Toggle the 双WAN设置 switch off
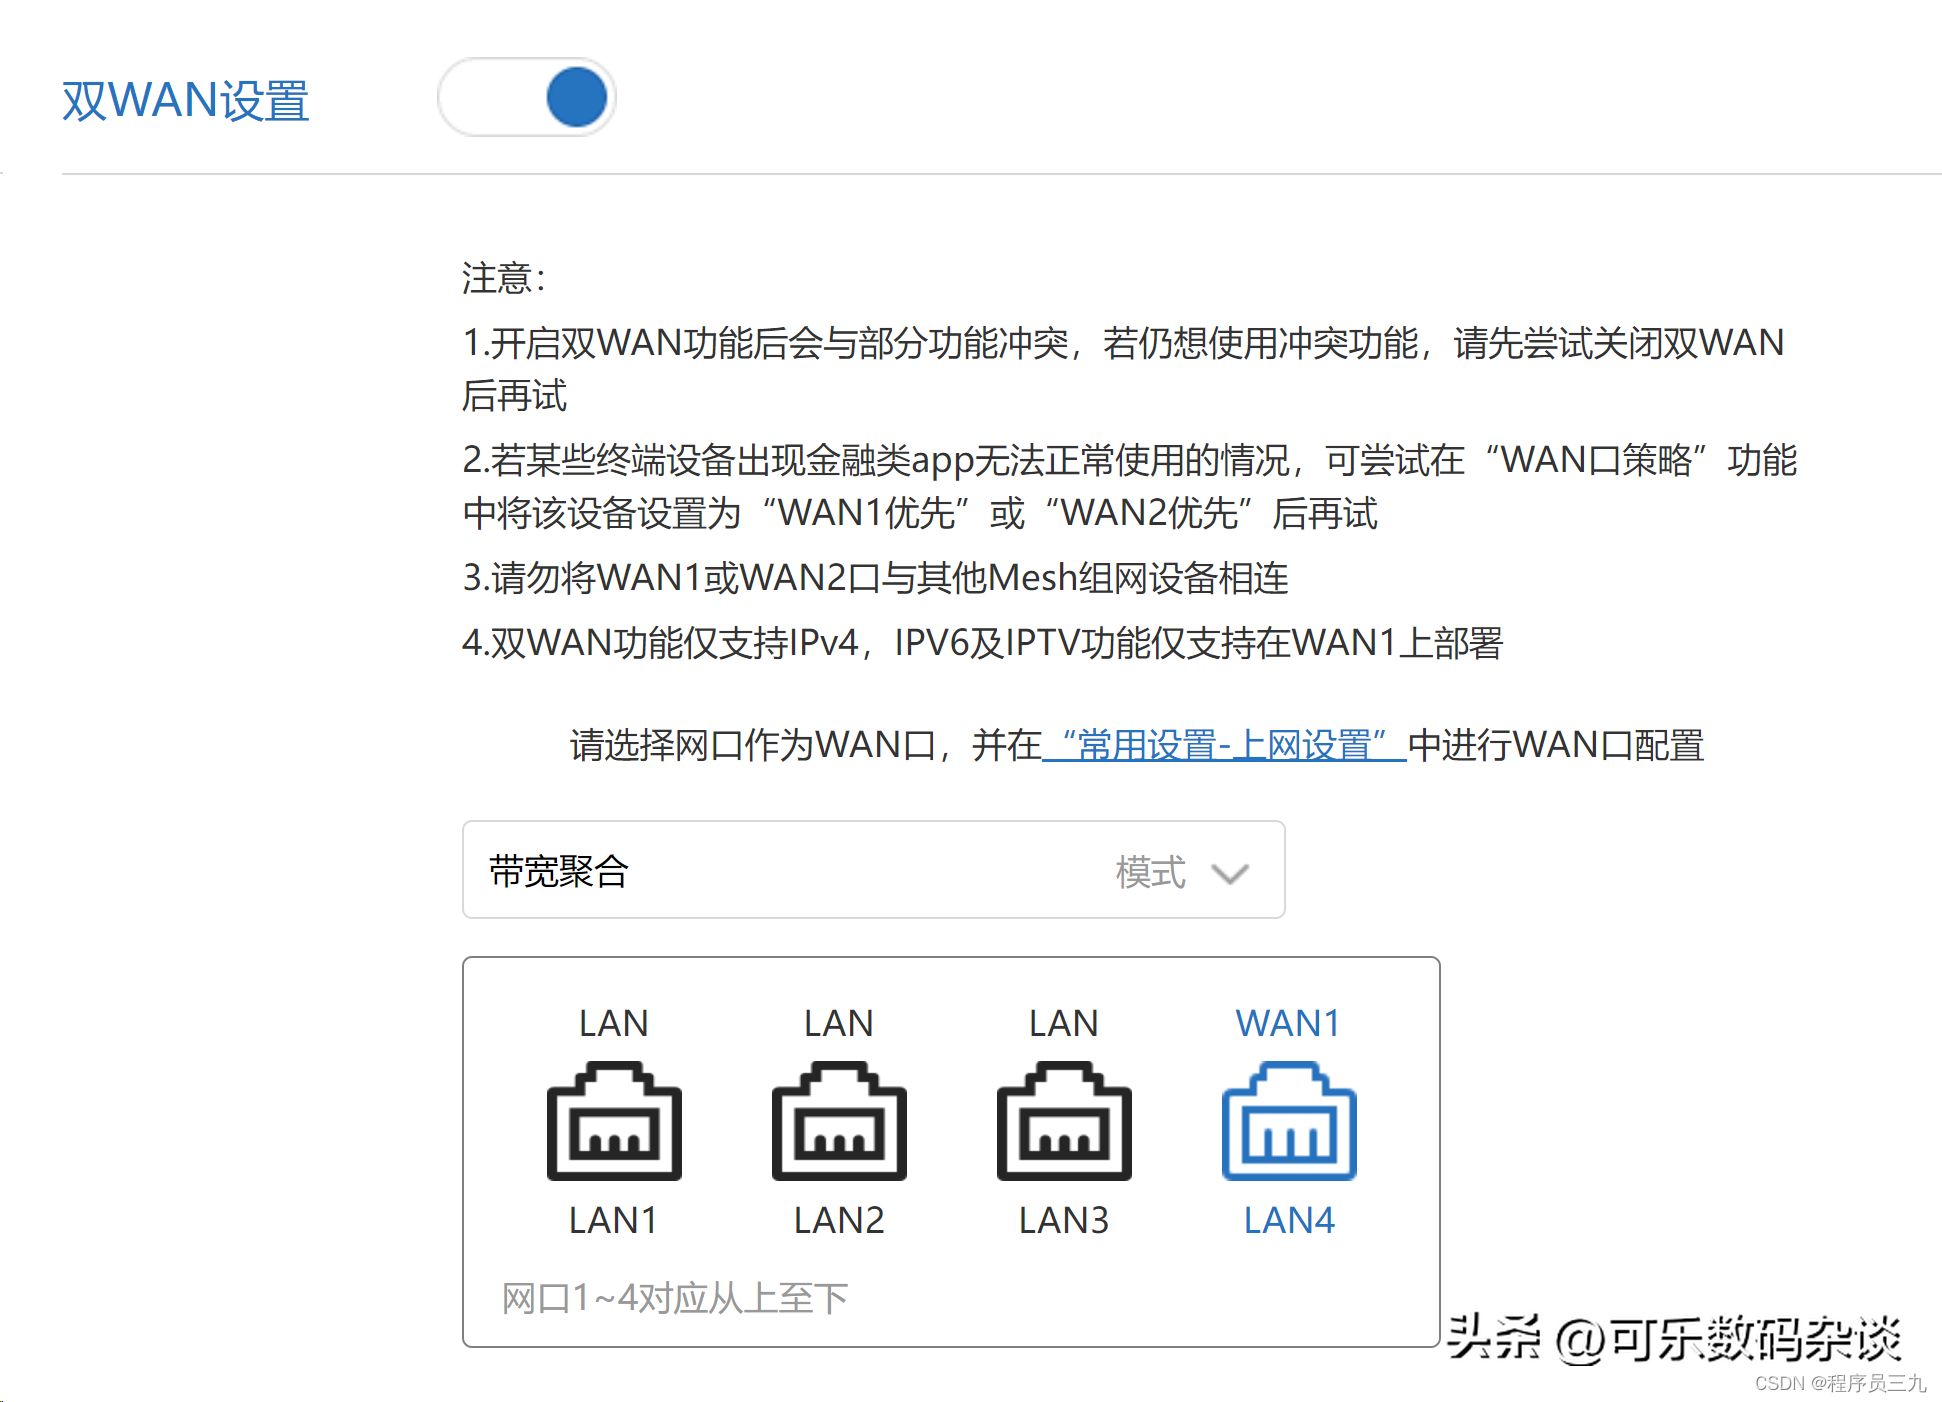The image size is (1942, 1402). [527, 97]
